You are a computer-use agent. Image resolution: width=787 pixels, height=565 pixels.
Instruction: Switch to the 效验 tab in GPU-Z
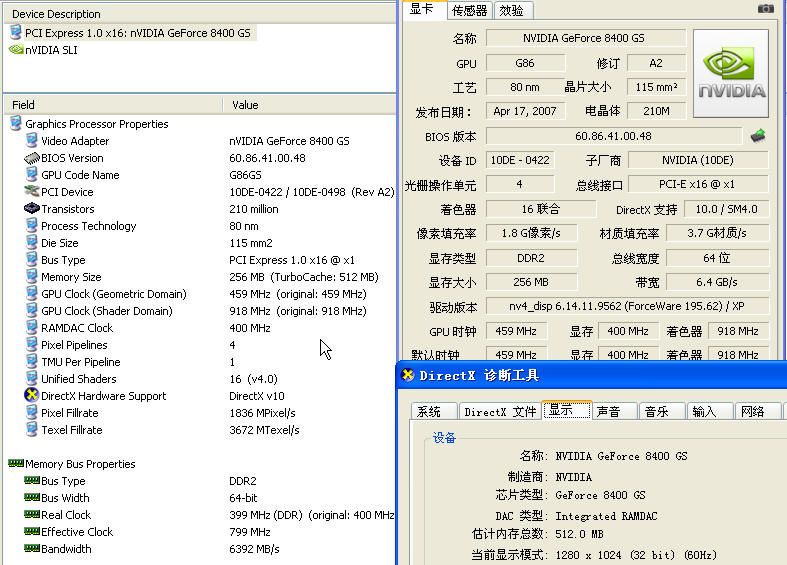click(x=512, y=11)
